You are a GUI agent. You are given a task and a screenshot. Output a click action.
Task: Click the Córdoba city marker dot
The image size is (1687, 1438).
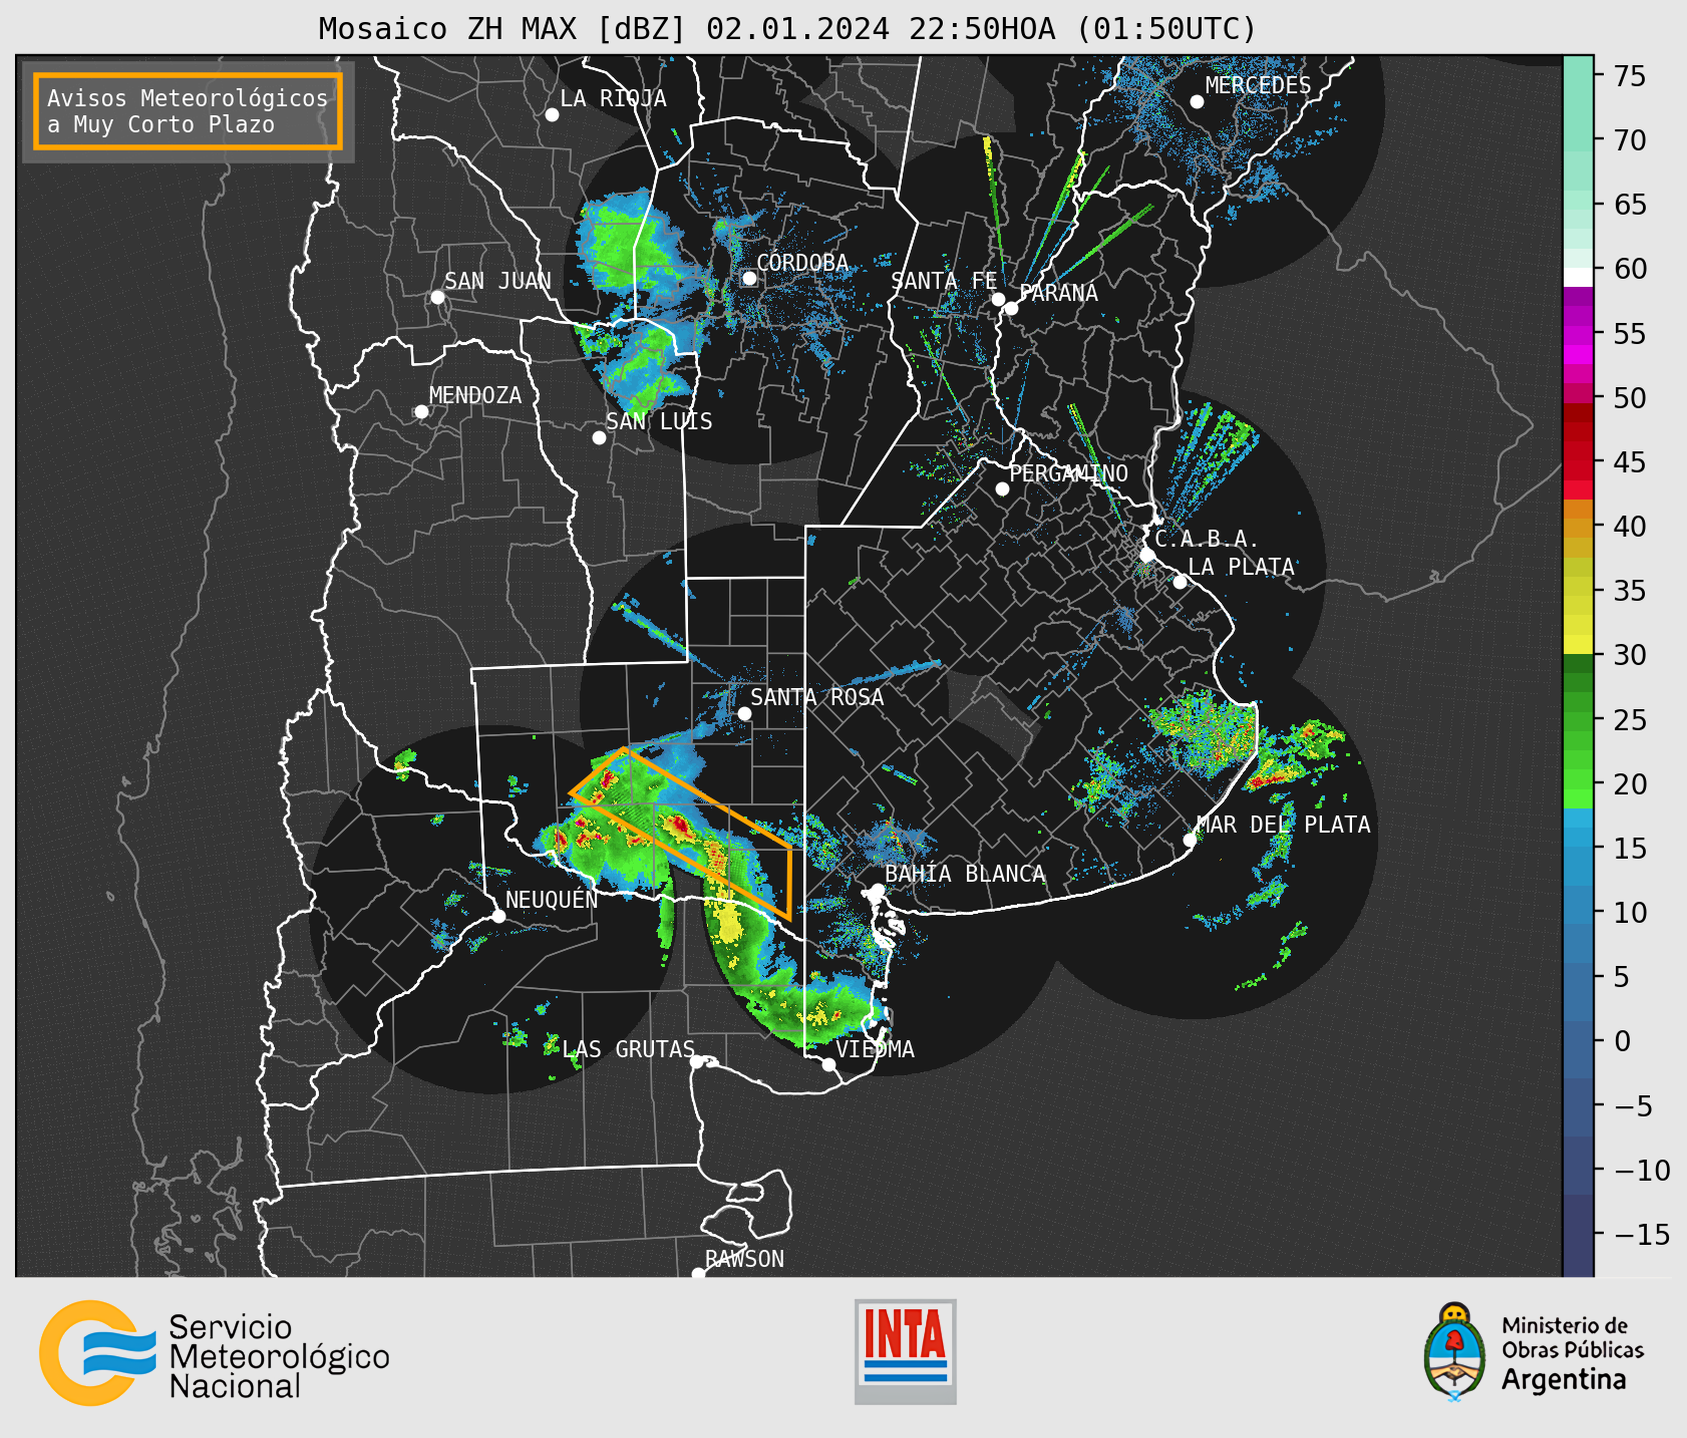(x=749, y=278)
